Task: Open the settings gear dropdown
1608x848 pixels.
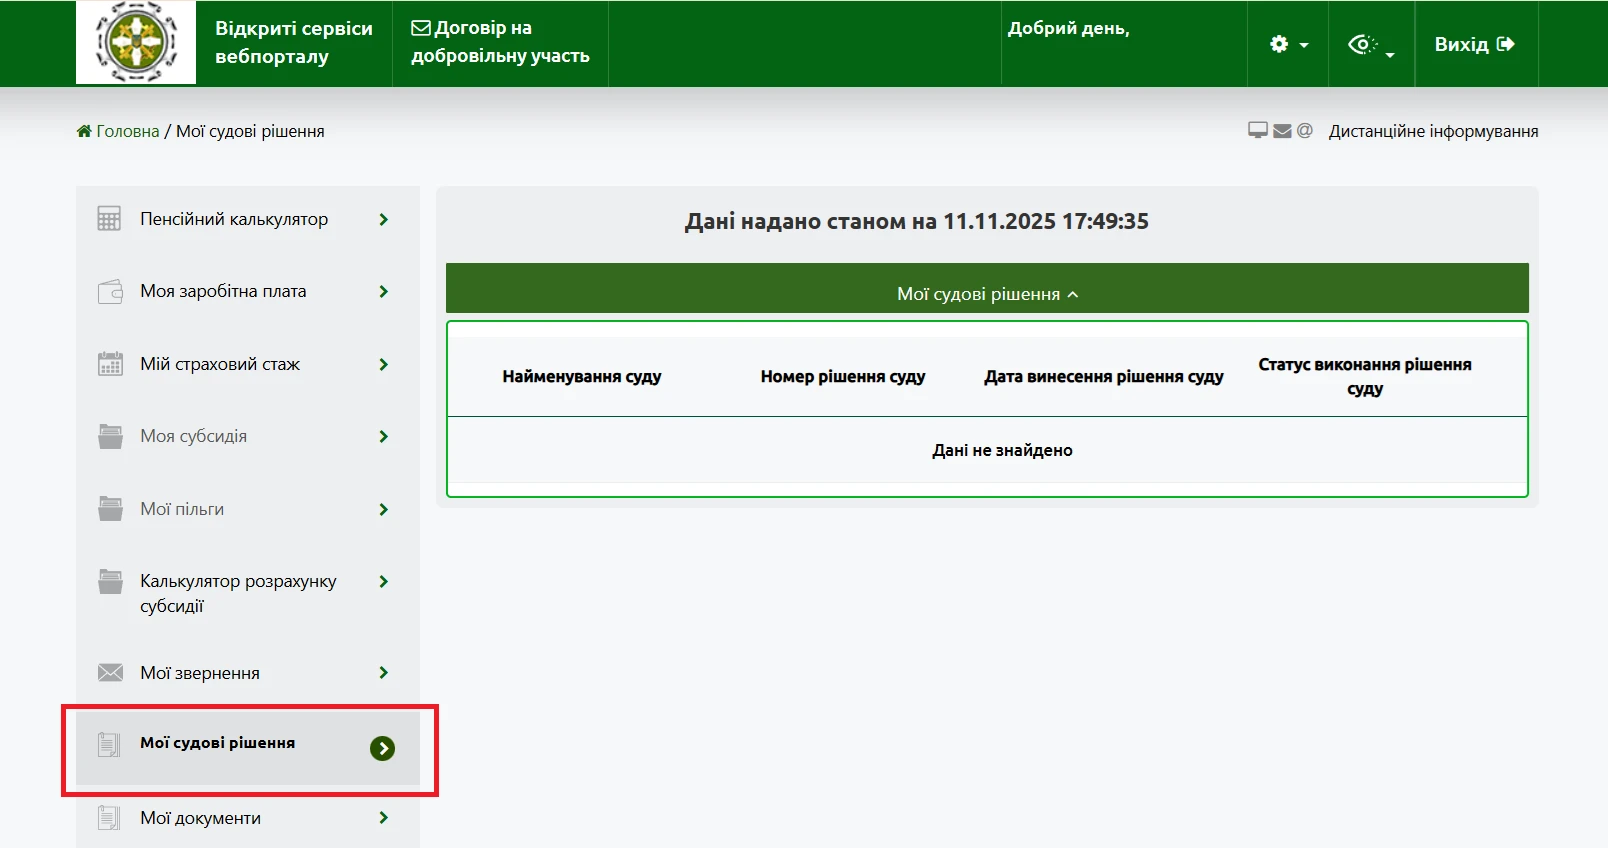Action: pos(1288,45)
